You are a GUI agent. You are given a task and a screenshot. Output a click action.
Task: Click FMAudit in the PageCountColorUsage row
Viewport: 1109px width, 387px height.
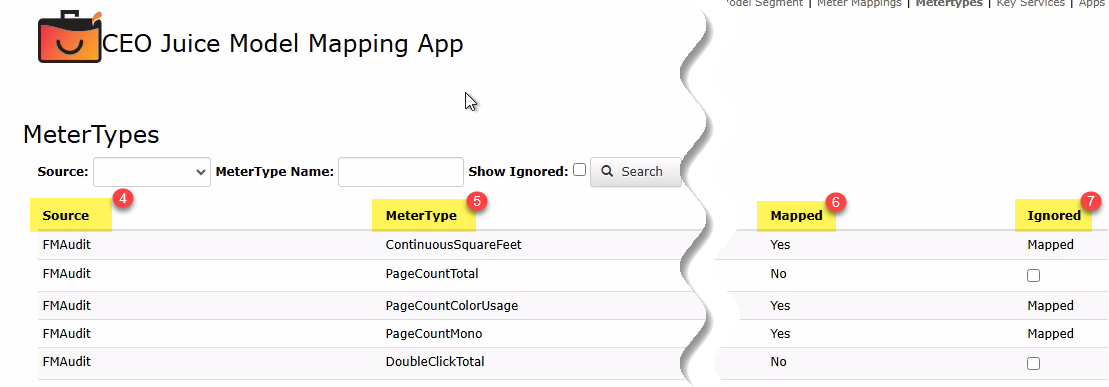click(x=66, y=306)
